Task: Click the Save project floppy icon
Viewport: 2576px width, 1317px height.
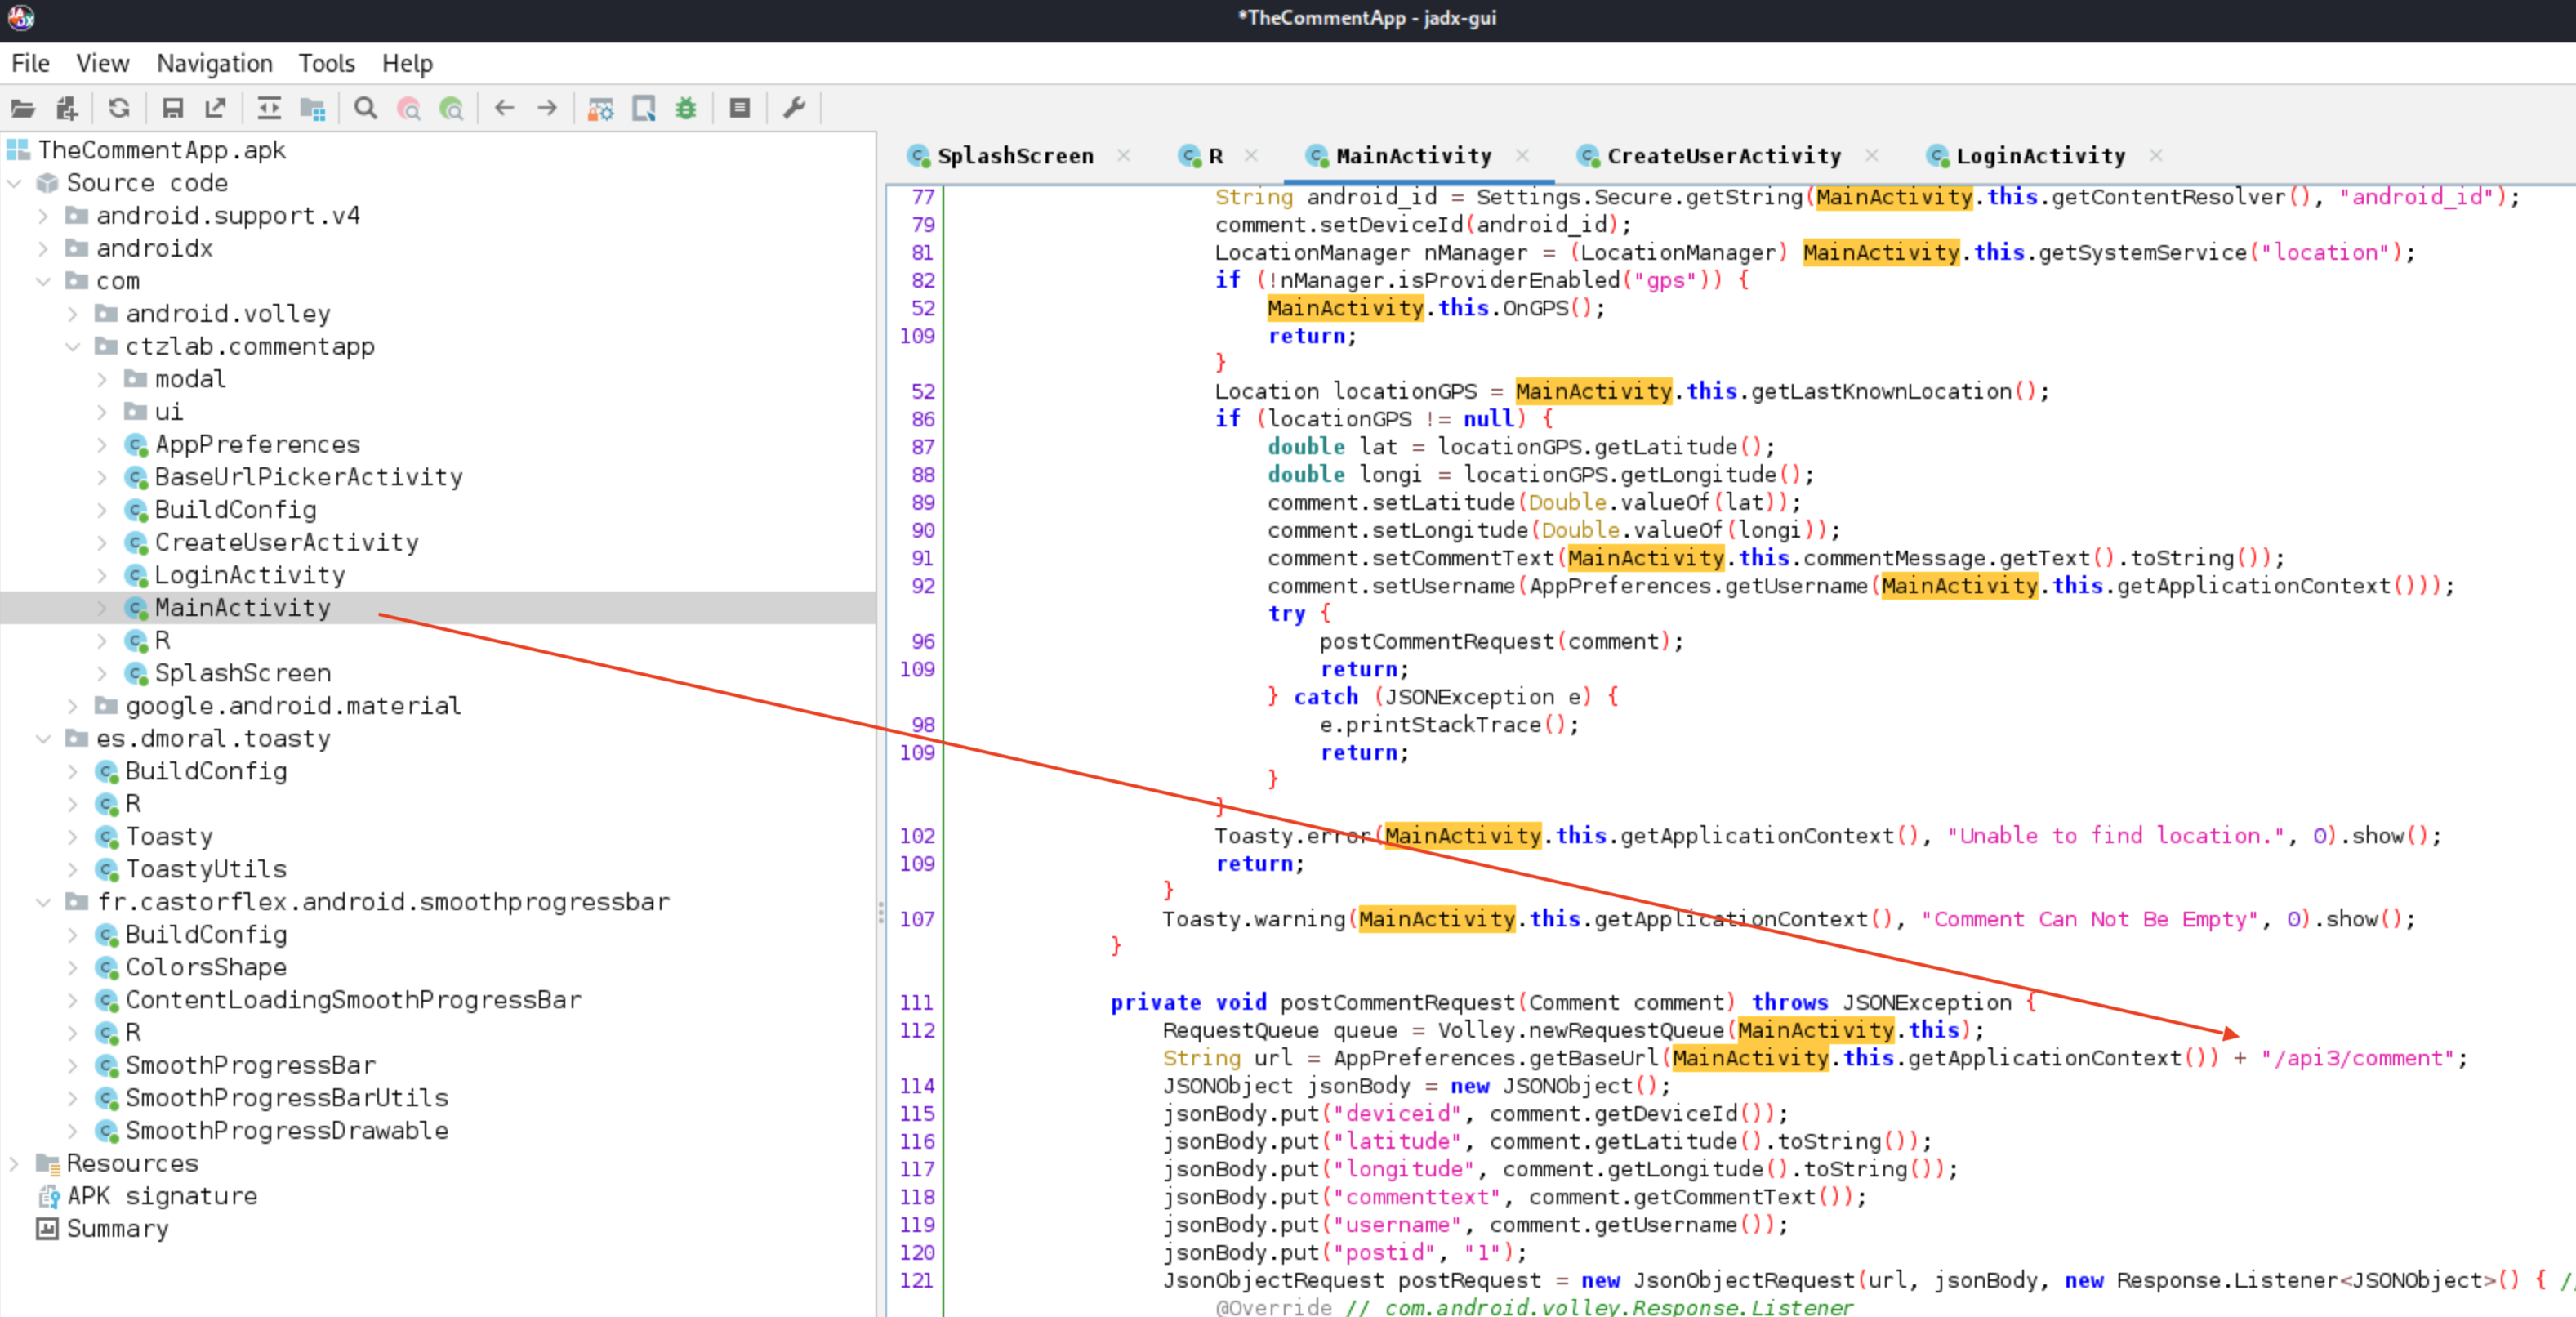Action: point(172,108)
